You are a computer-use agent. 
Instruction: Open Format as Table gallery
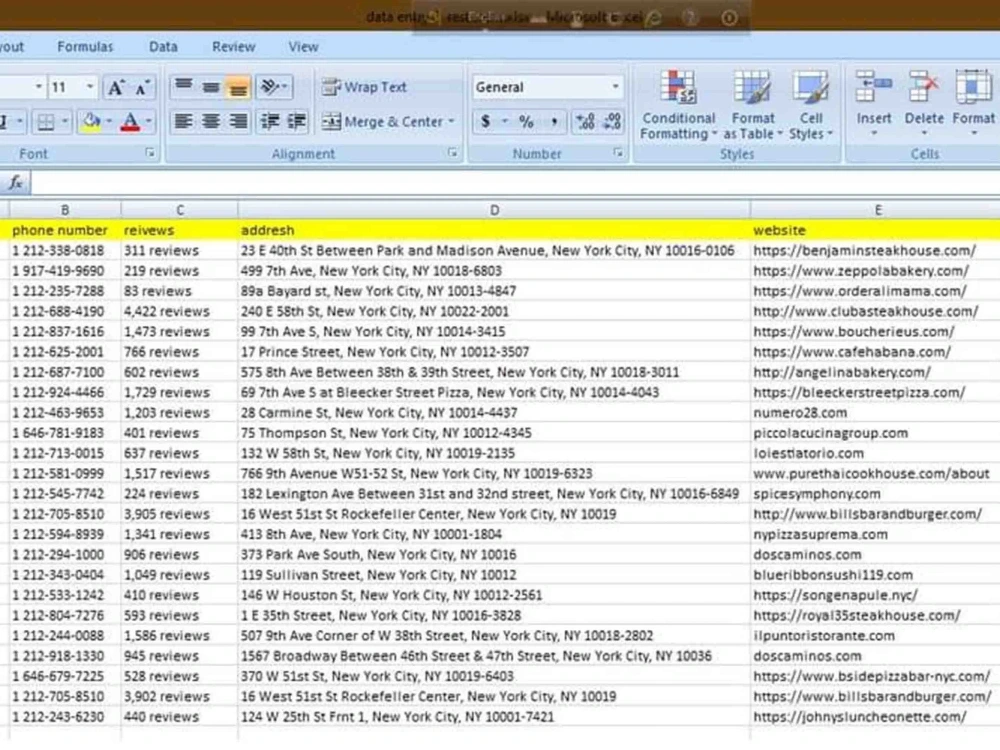(x=753, y=105)
